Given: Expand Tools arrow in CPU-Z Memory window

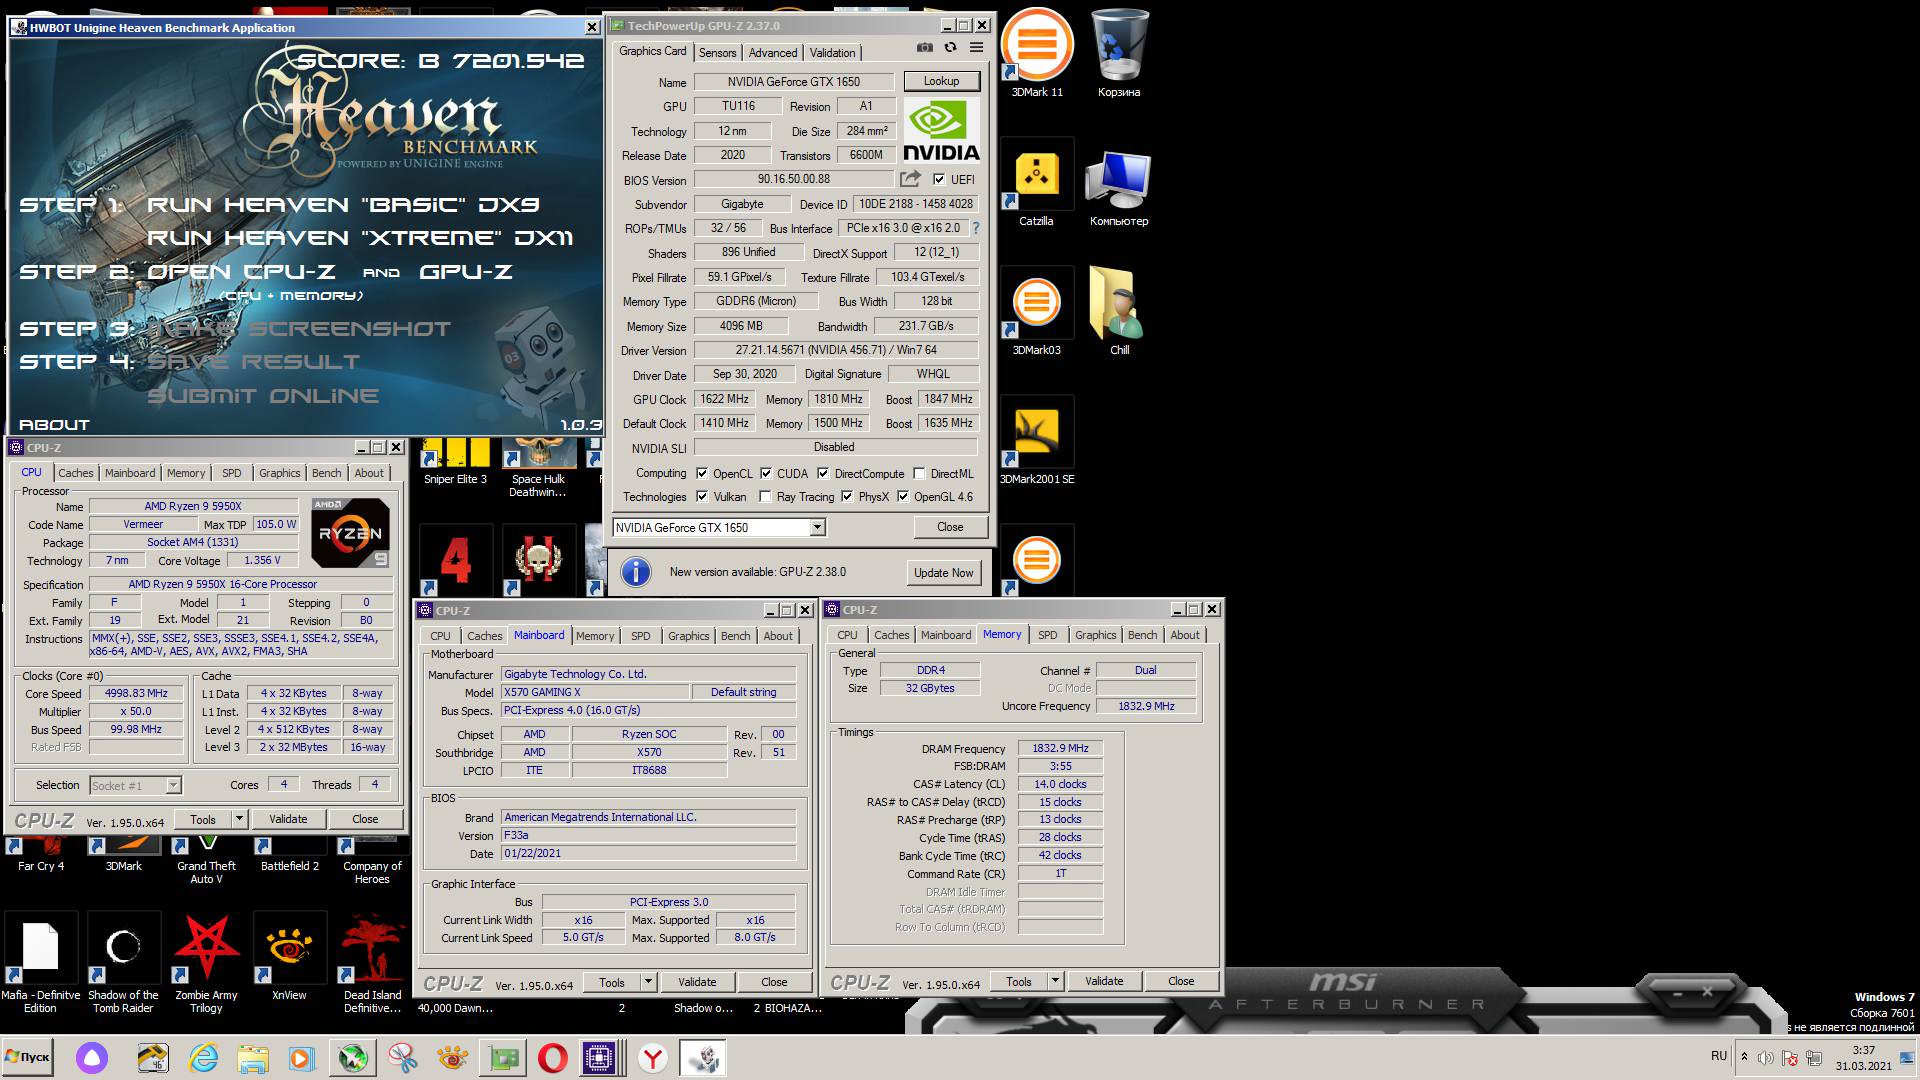Looking at the screenshot, I should click(x=1055, y=981).
